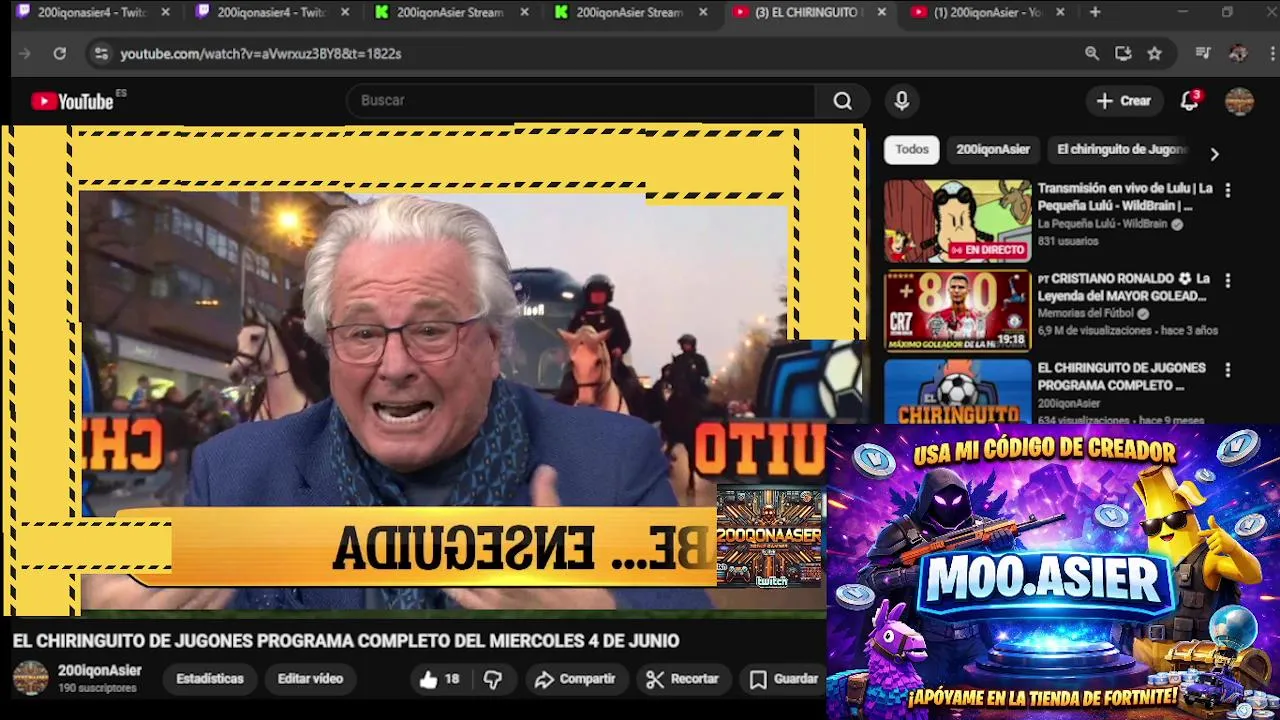Open El Chiringuito suggested video thumbnail

click(957, 391)
